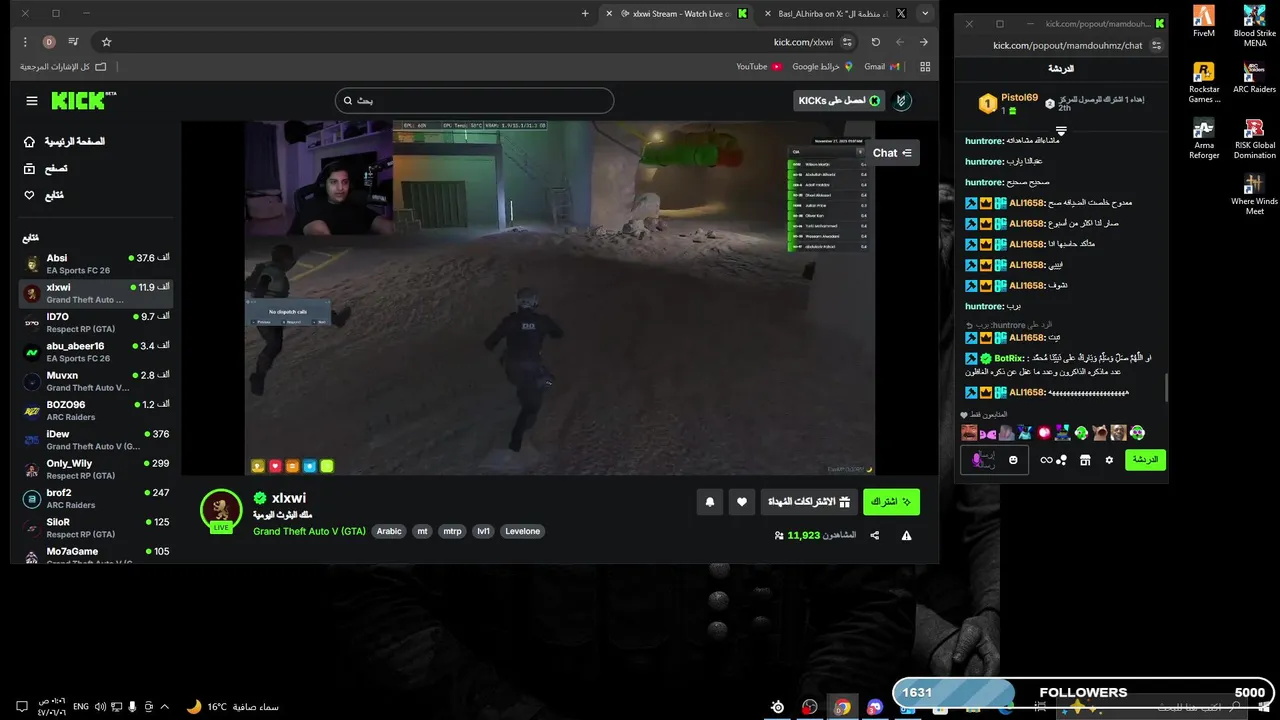Click the xlxwi streamer avatar with LIVE badge
Viewport: 1280px width, 720px height.
[x=221, y=510]
